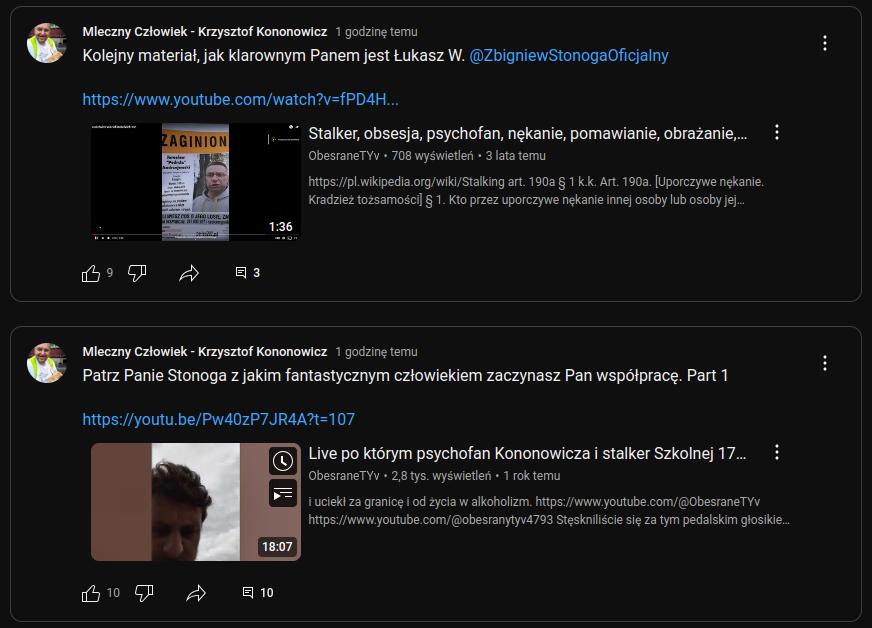Open more options for the Stalker video
The image size is (872, 628).
(x=776, y=133)
